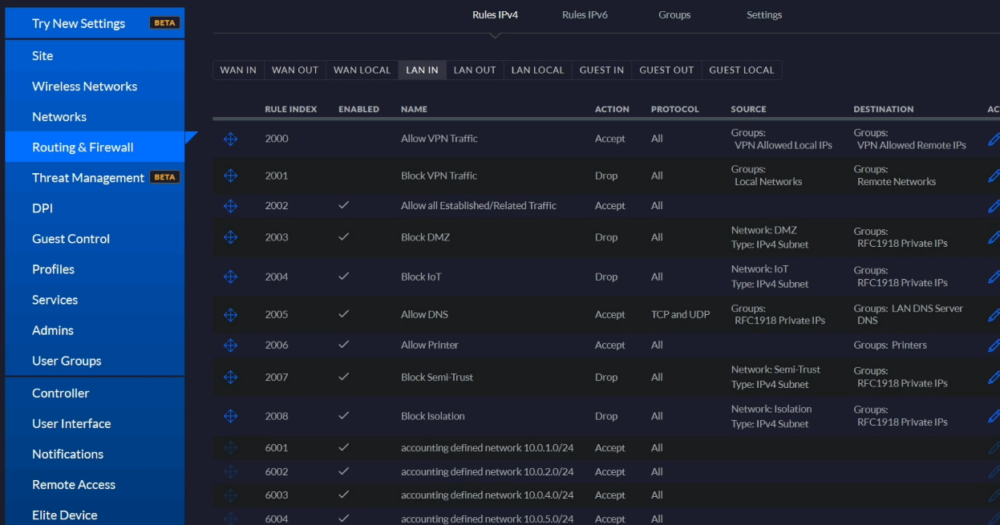Click the move handle for rule 2001

[230, 175]
